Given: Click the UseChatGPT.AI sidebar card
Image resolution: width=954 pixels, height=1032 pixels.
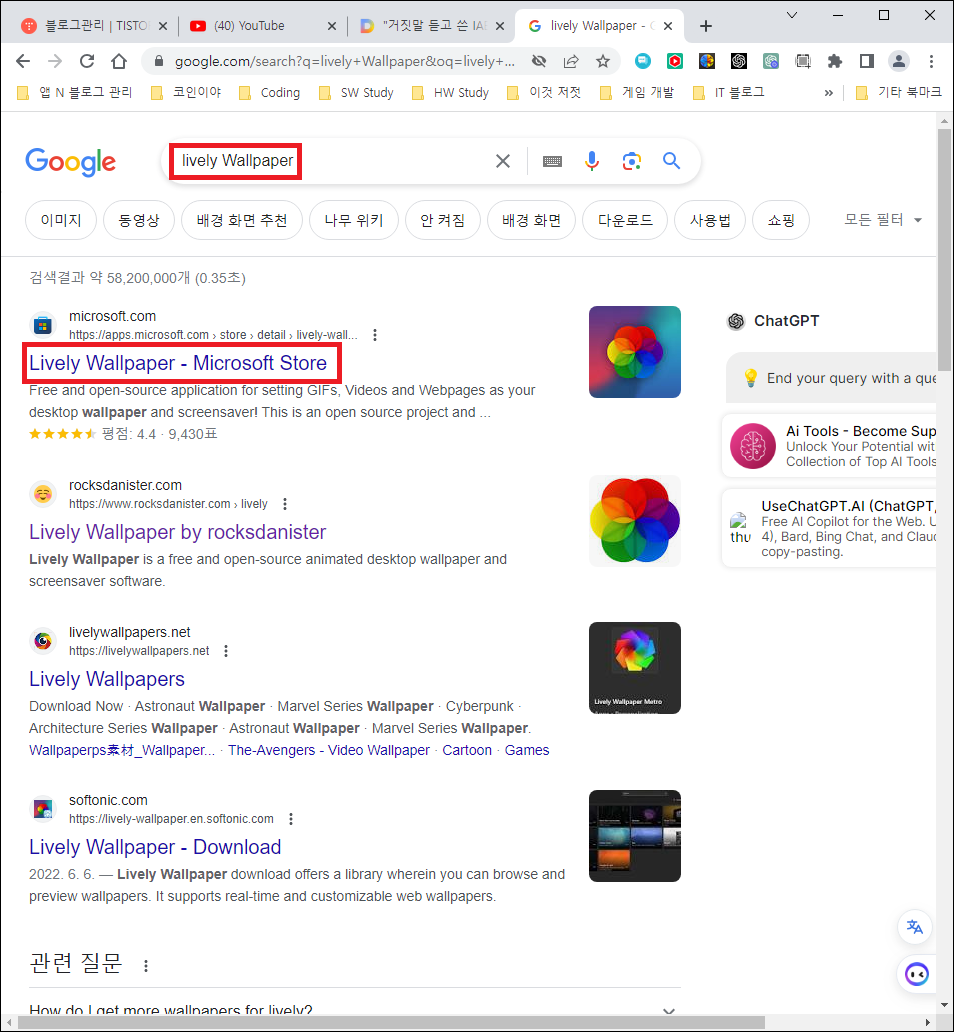Looking at the screenshot, I should click(830, 528).
